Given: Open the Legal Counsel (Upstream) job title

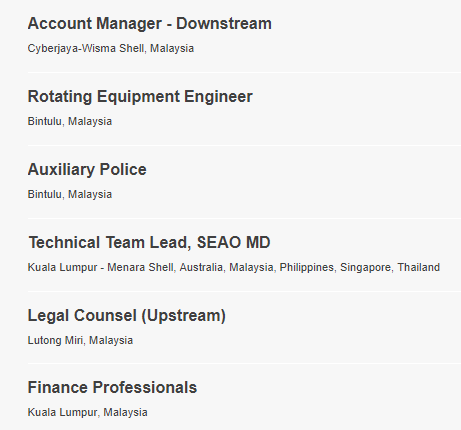Looking at the screenshot, I should pyautogui.click(x=127, y=316).
